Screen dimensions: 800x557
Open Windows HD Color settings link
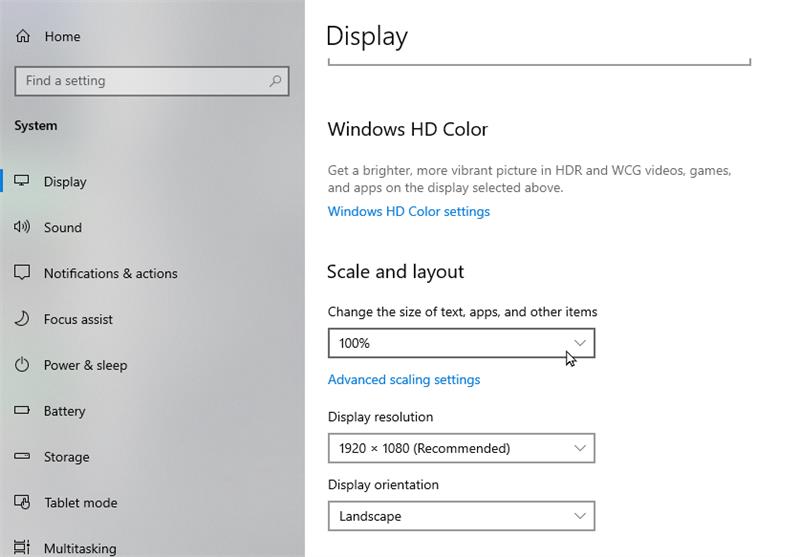[x=408, y=211]
